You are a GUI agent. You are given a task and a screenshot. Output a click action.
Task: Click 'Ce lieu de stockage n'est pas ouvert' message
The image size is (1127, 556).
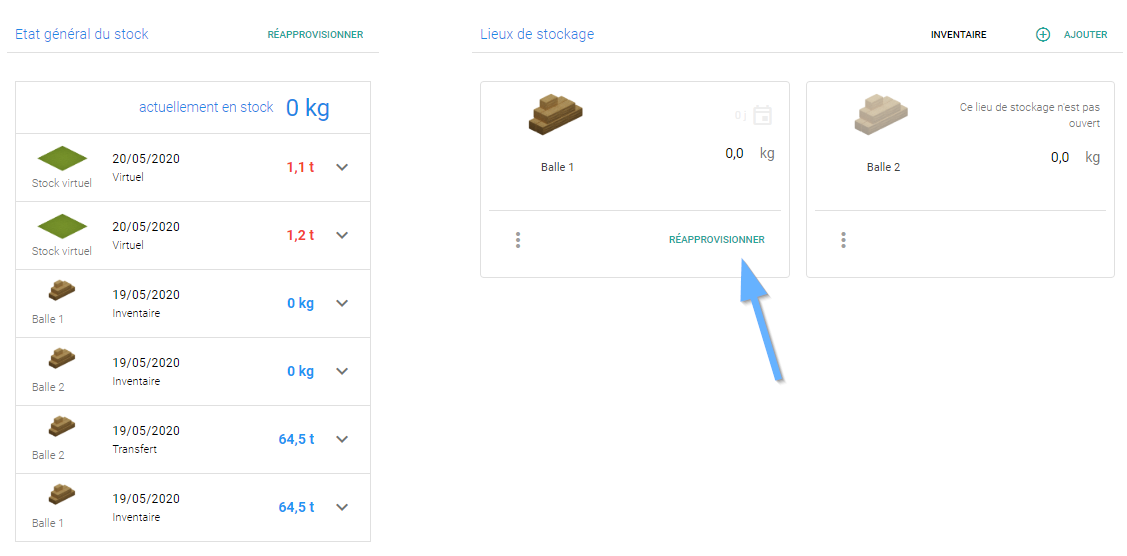(x=1030, y=115)
